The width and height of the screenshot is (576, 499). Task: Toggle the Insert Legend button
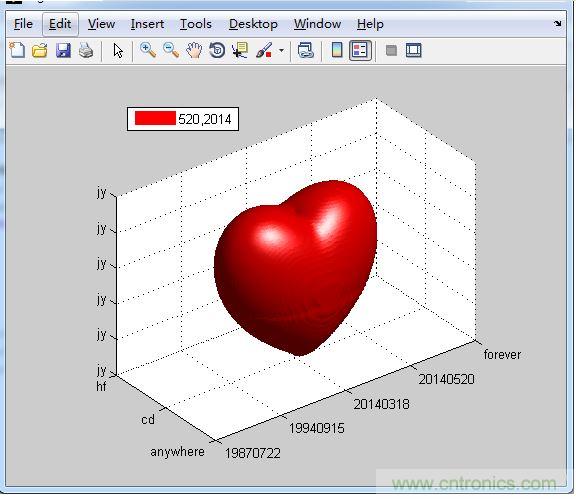tap(360, 50)
